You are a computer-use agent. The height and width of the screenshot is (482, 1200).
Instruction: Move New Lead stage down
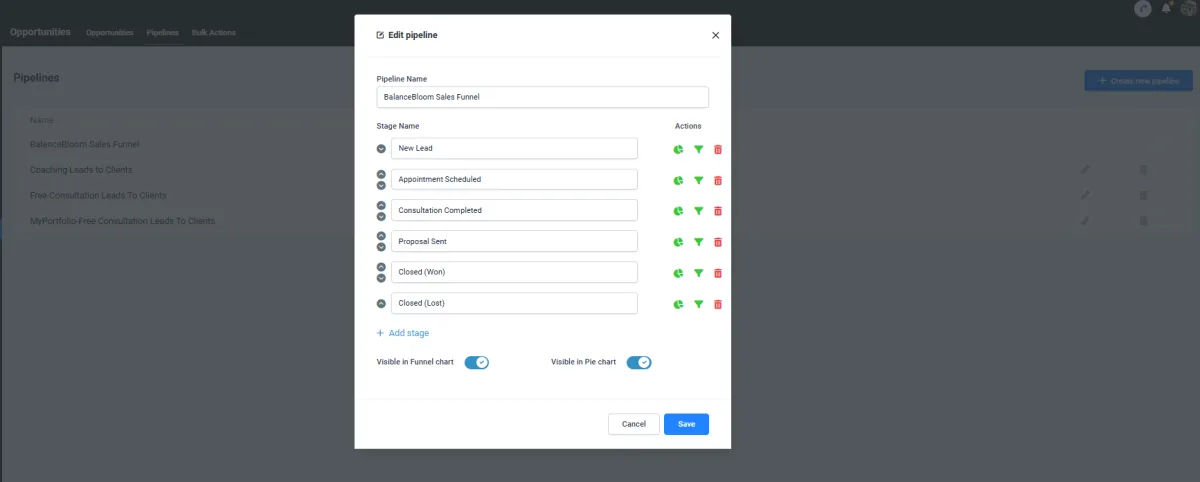(381, 149)
